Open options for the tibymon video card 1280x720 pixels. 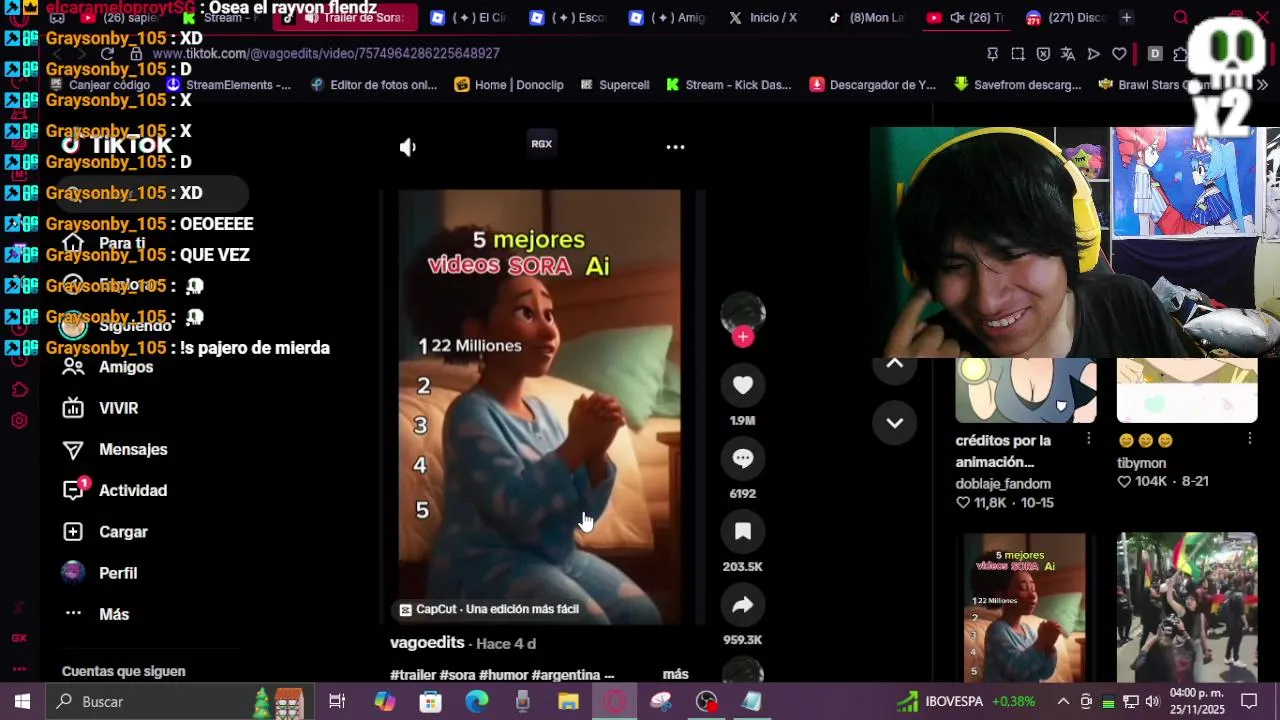1250,440
